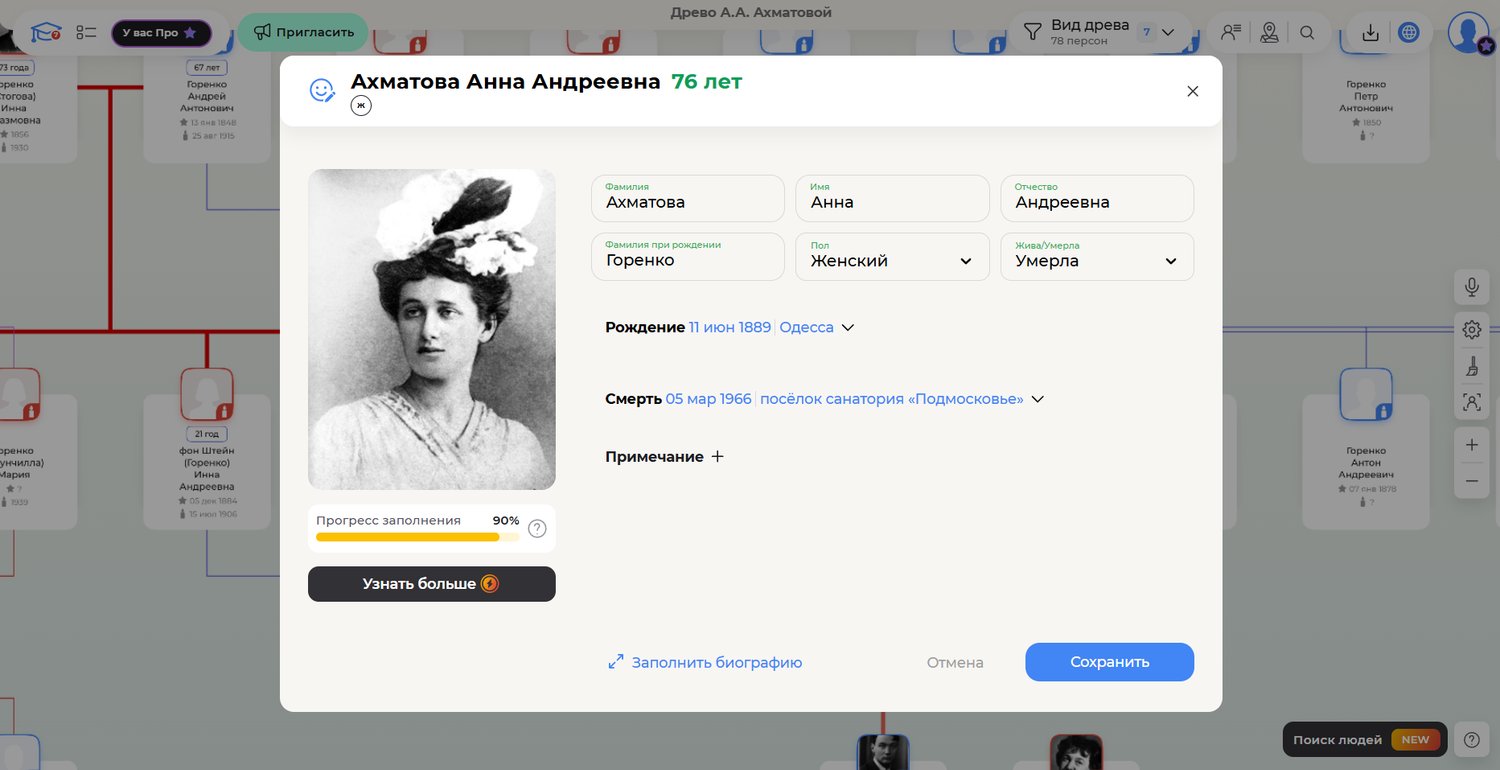Click the download tree icon
Viewport: 1500px width, 770px height.
click(x=1370, y=32)
